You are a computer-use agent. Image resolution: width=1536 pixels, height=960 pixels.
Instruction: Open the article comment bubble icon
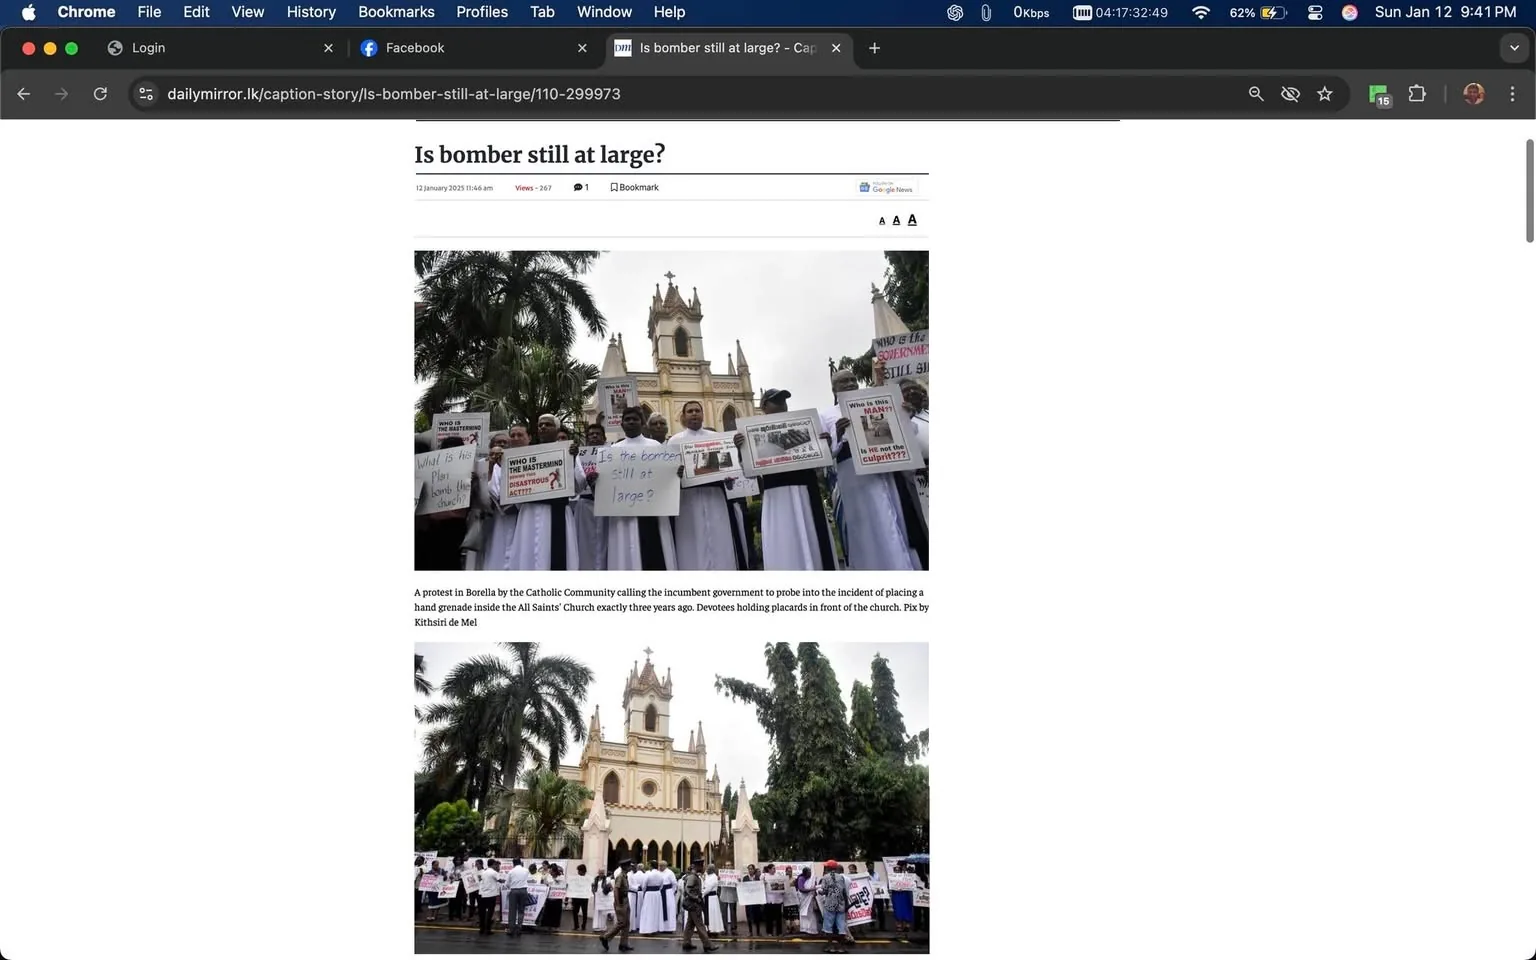(579, 187)
